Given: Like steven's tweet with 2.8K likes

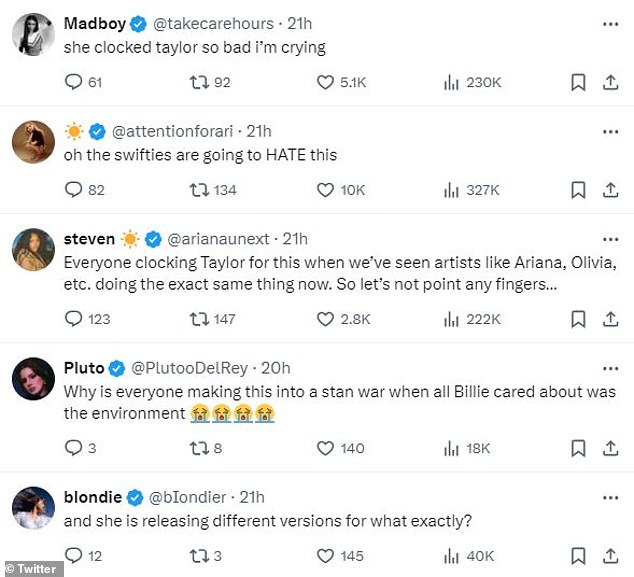Looking at the screenshot, I should point(325,319).
